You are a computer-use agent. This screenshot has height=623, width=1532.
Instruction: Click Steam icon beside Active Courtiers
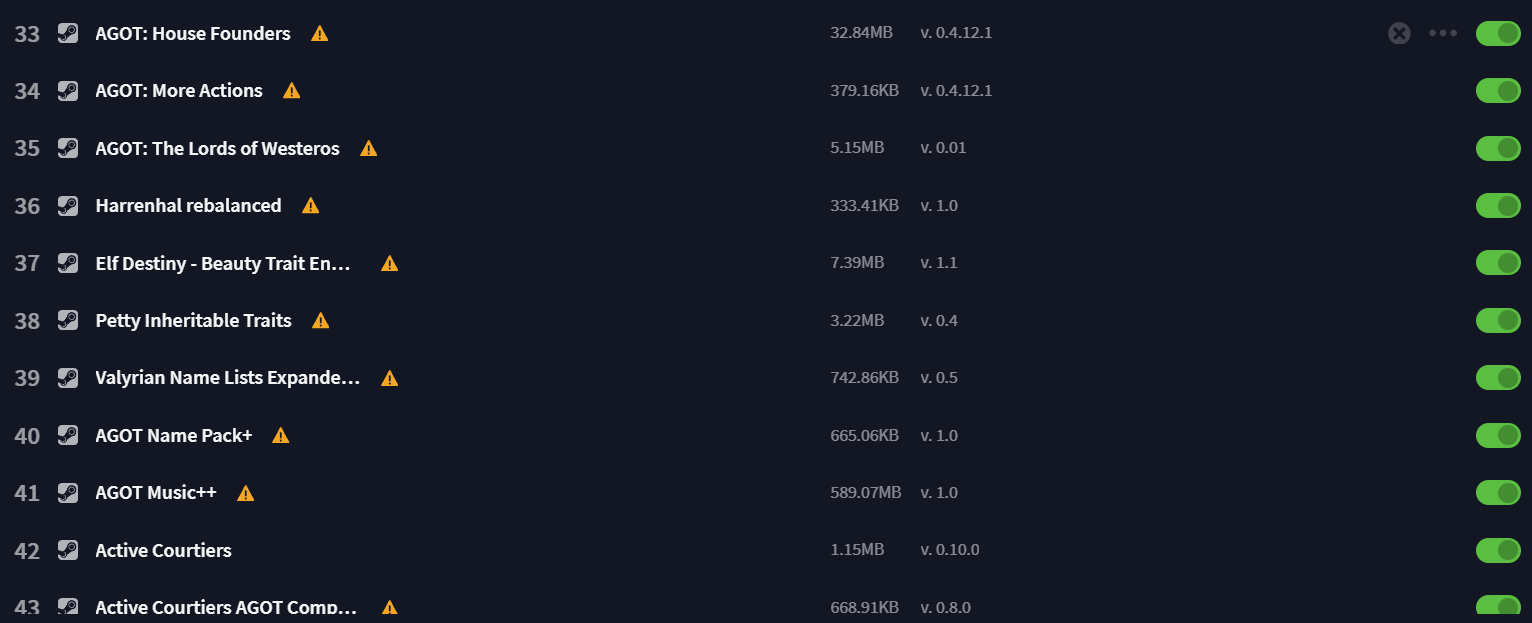pyautogui.click(x=67, y=550)
